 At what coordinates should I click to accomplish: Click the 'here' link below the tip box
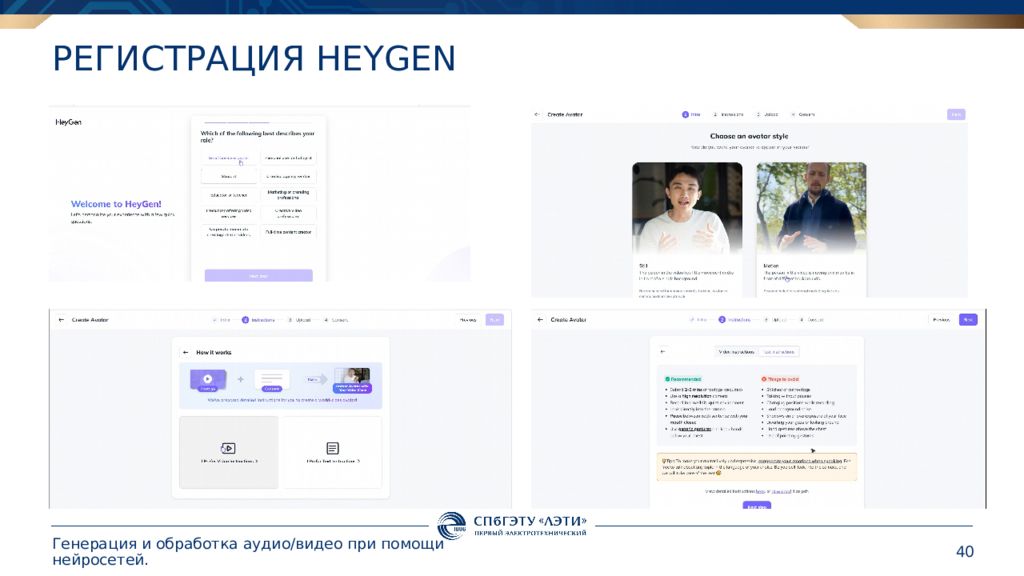pos(760,491)
